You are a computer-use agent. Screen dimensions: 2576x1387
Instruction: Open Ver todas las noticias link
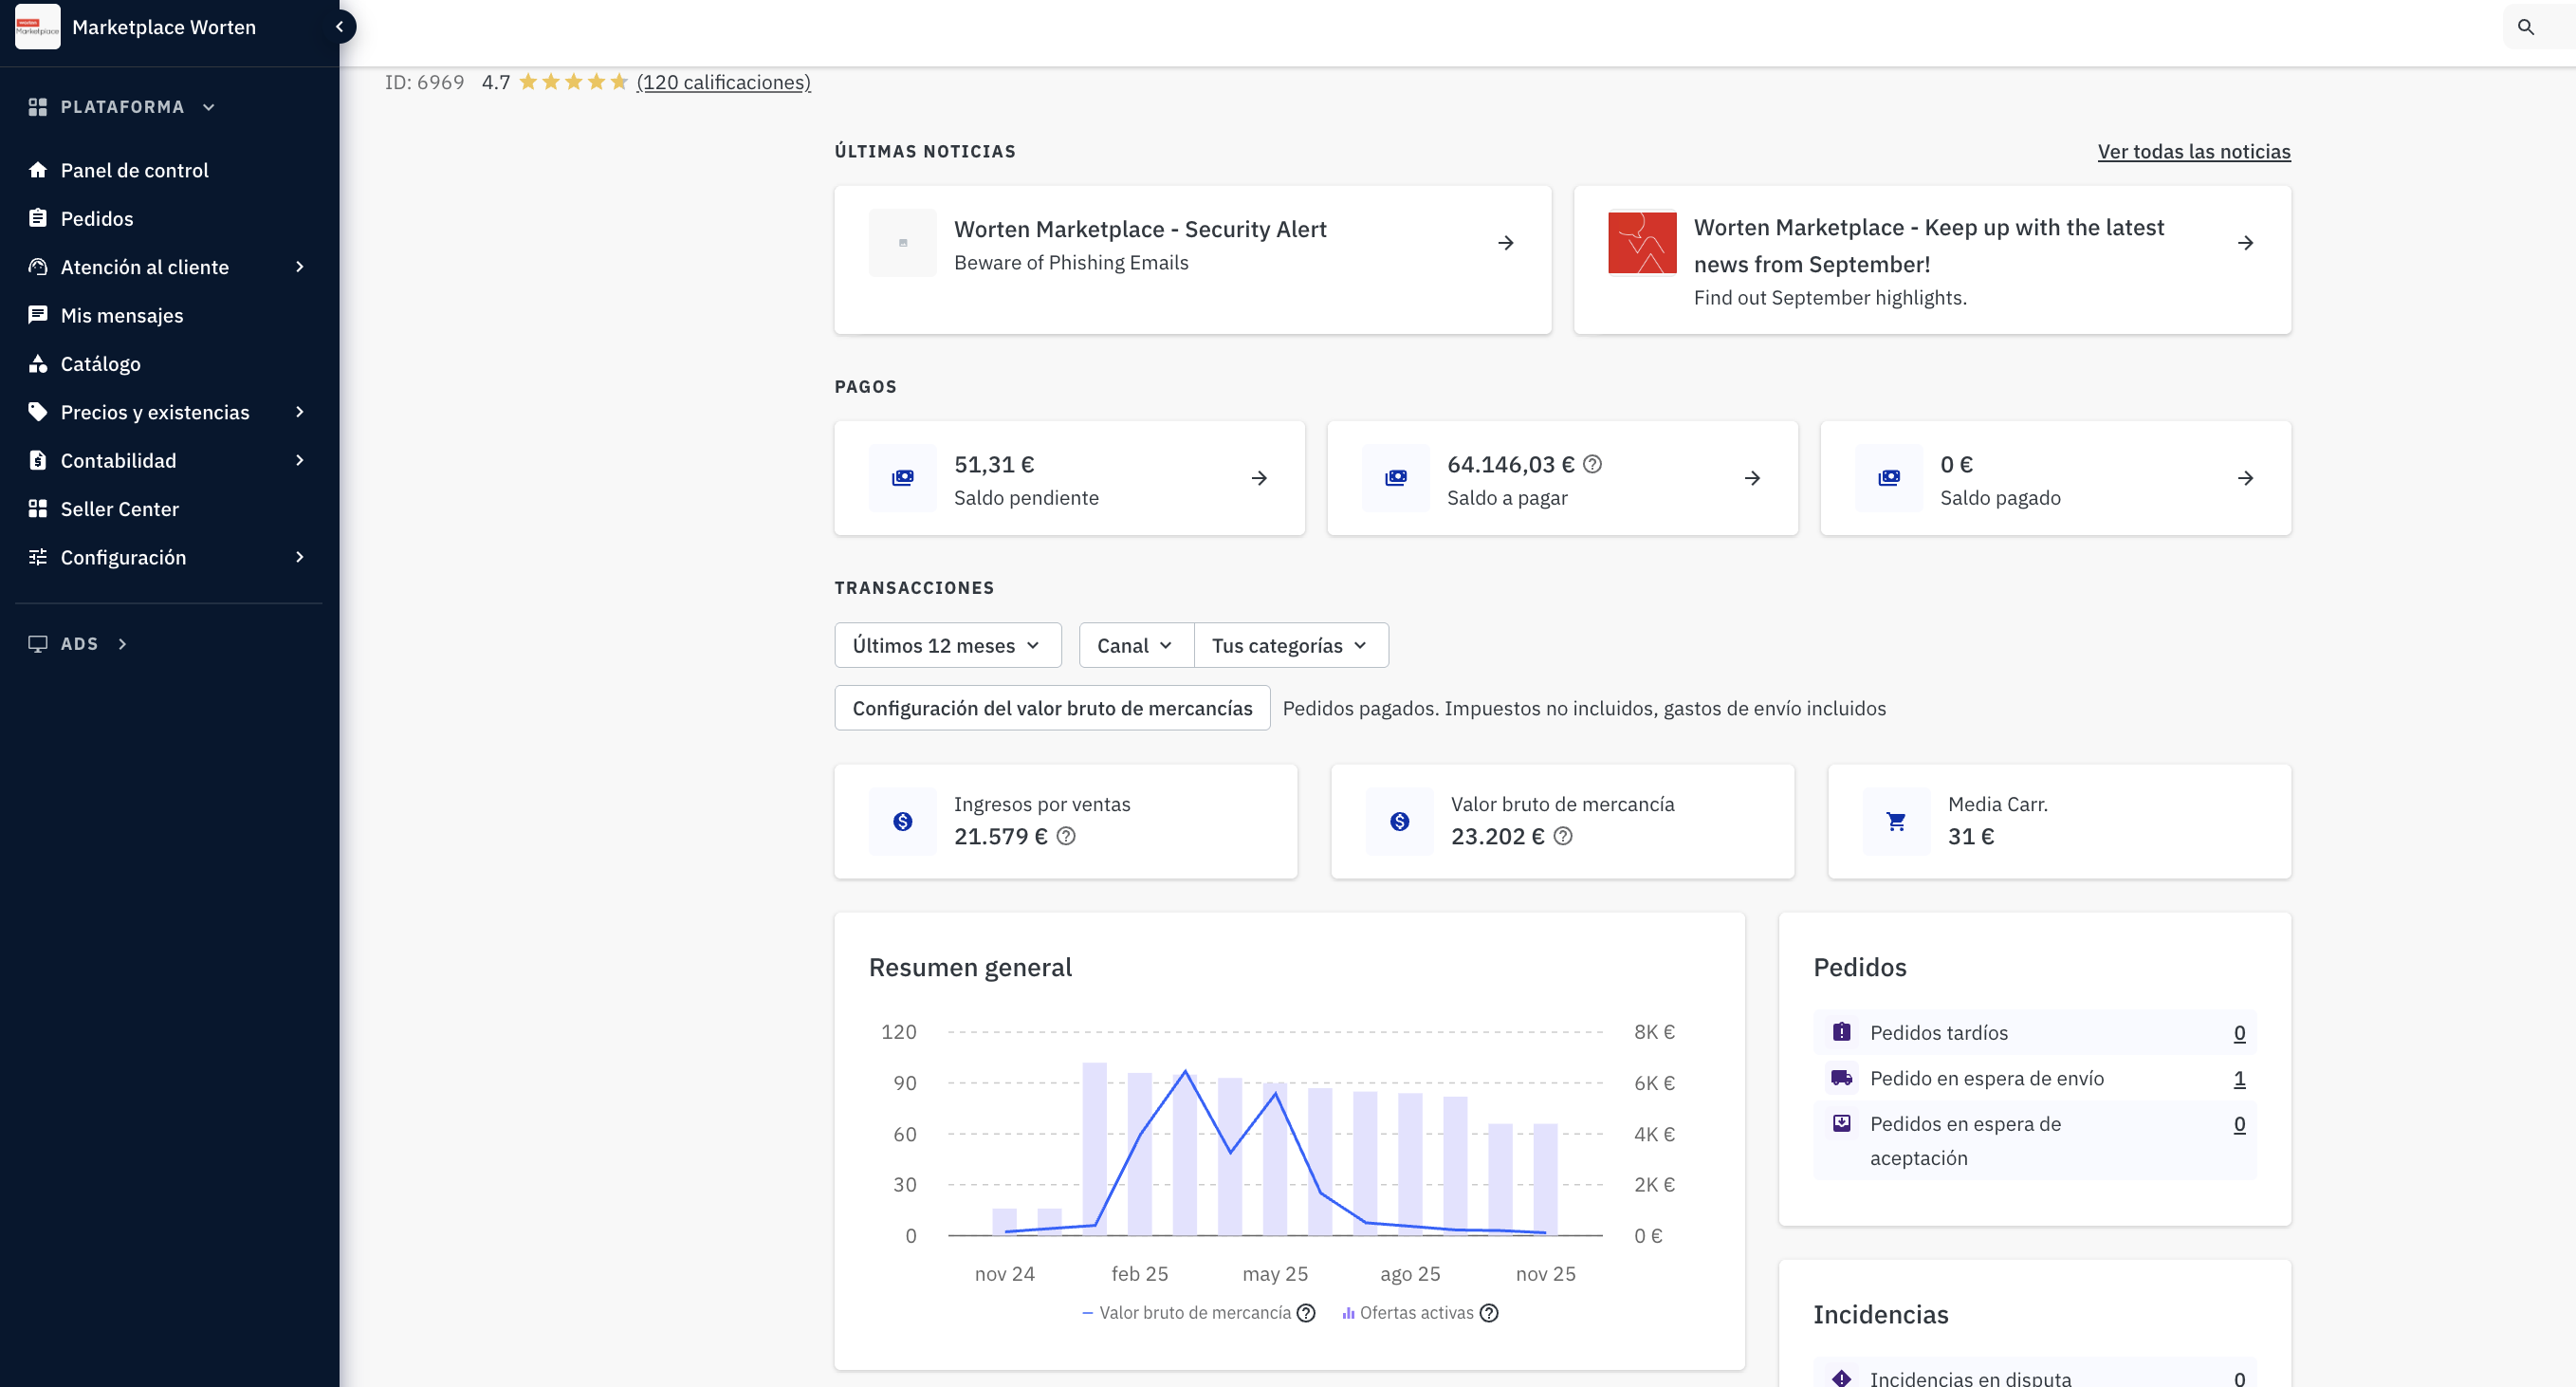(x=2193, y=151)
